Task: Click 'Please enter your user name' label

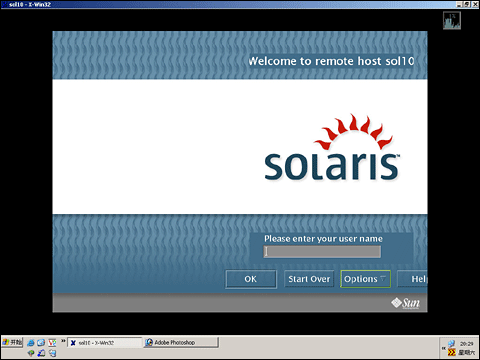Action: [x=323, y=239]
